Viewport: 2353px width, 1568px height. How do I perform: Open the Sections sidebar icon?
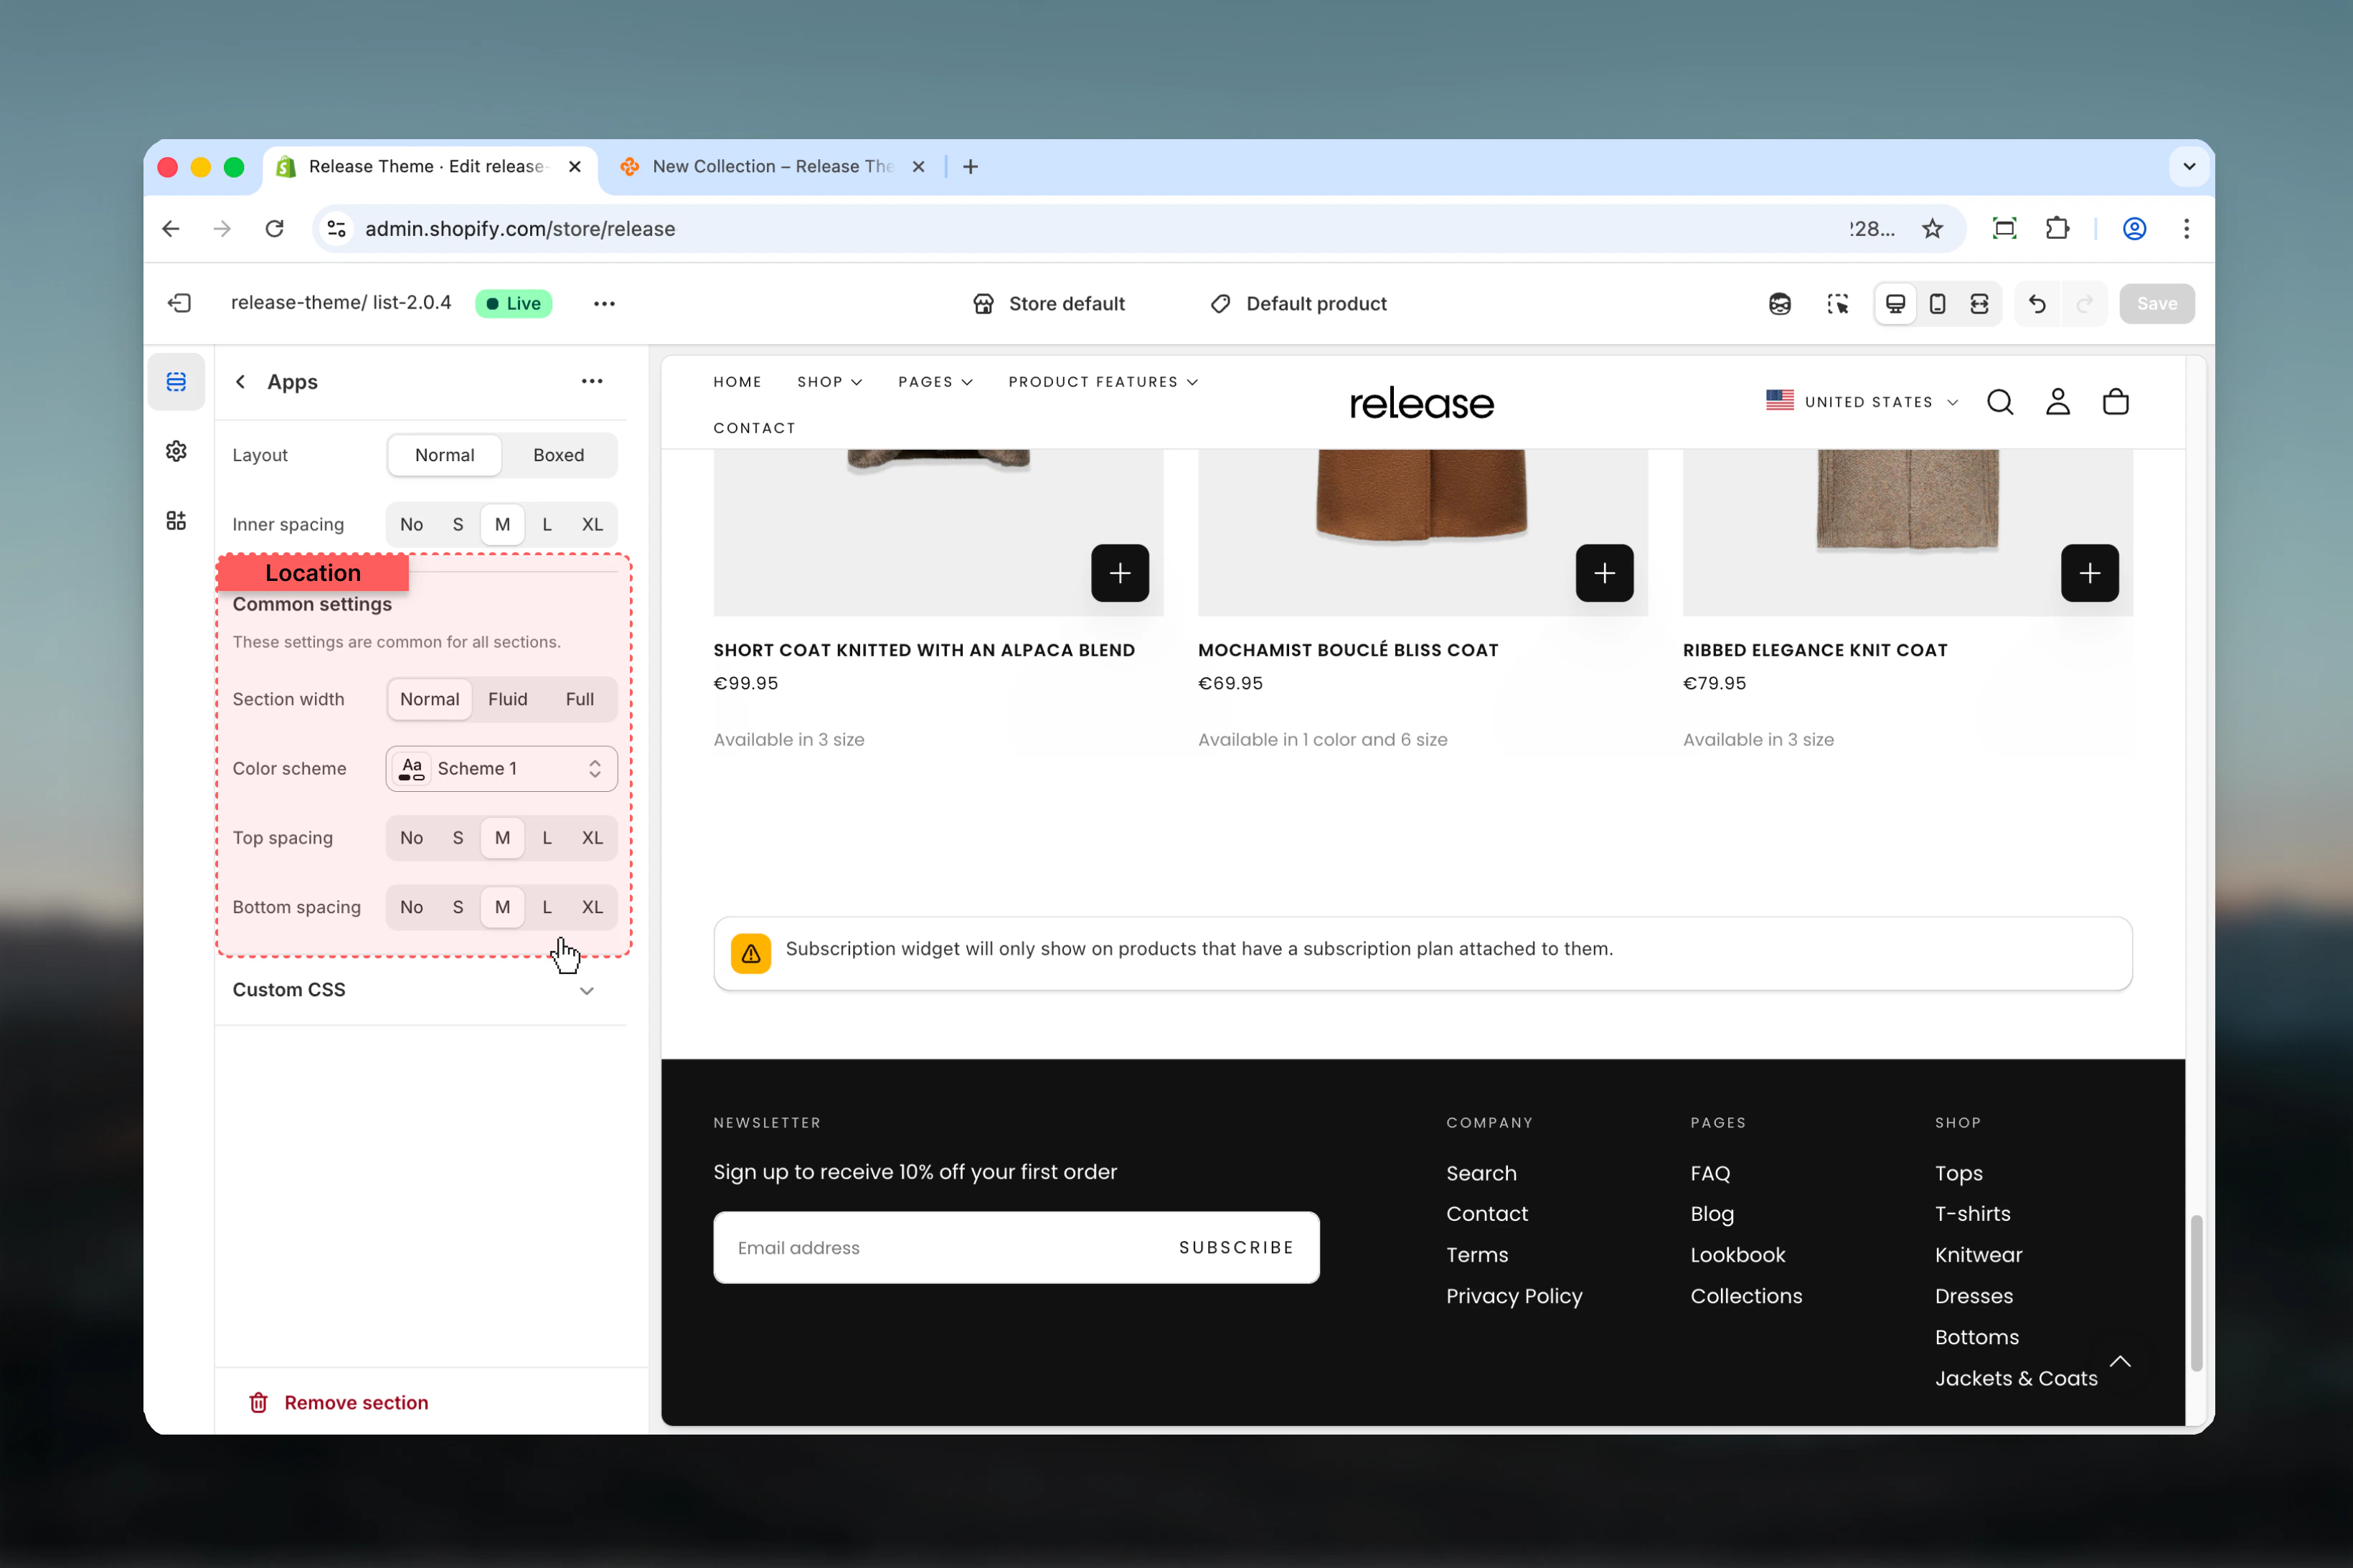(x=176, y=382)
